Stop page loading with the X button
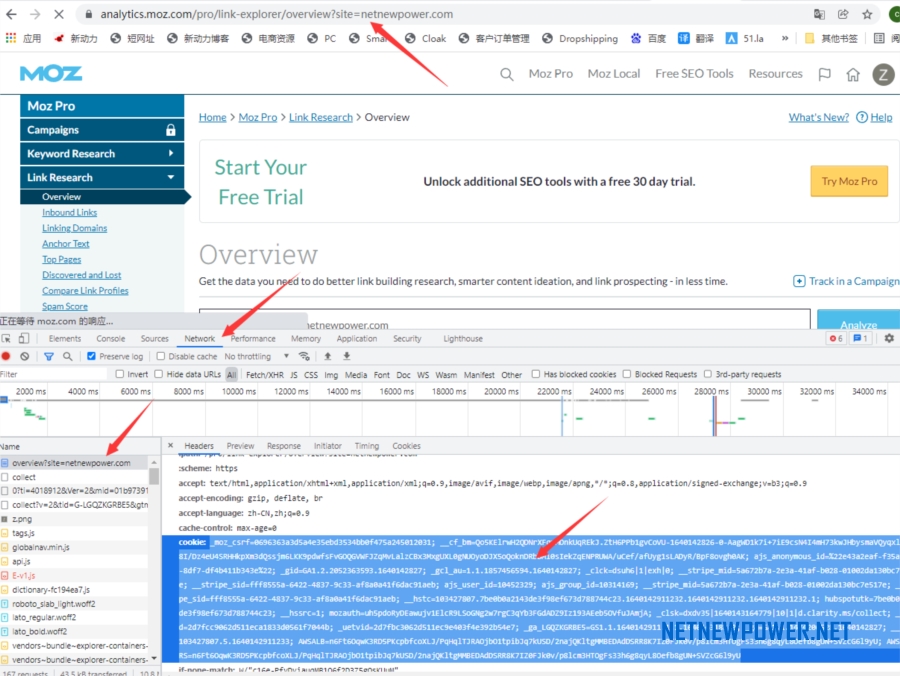 (59, 14)
